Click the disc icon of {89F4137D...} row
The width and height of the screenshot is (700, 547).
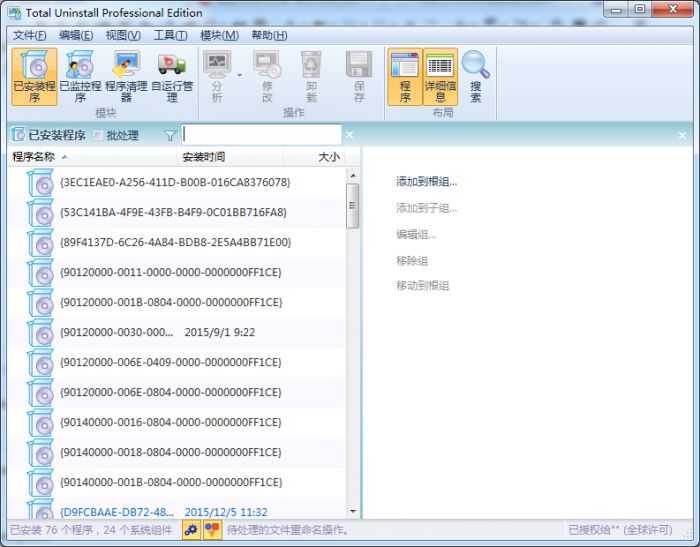[41, 242]
